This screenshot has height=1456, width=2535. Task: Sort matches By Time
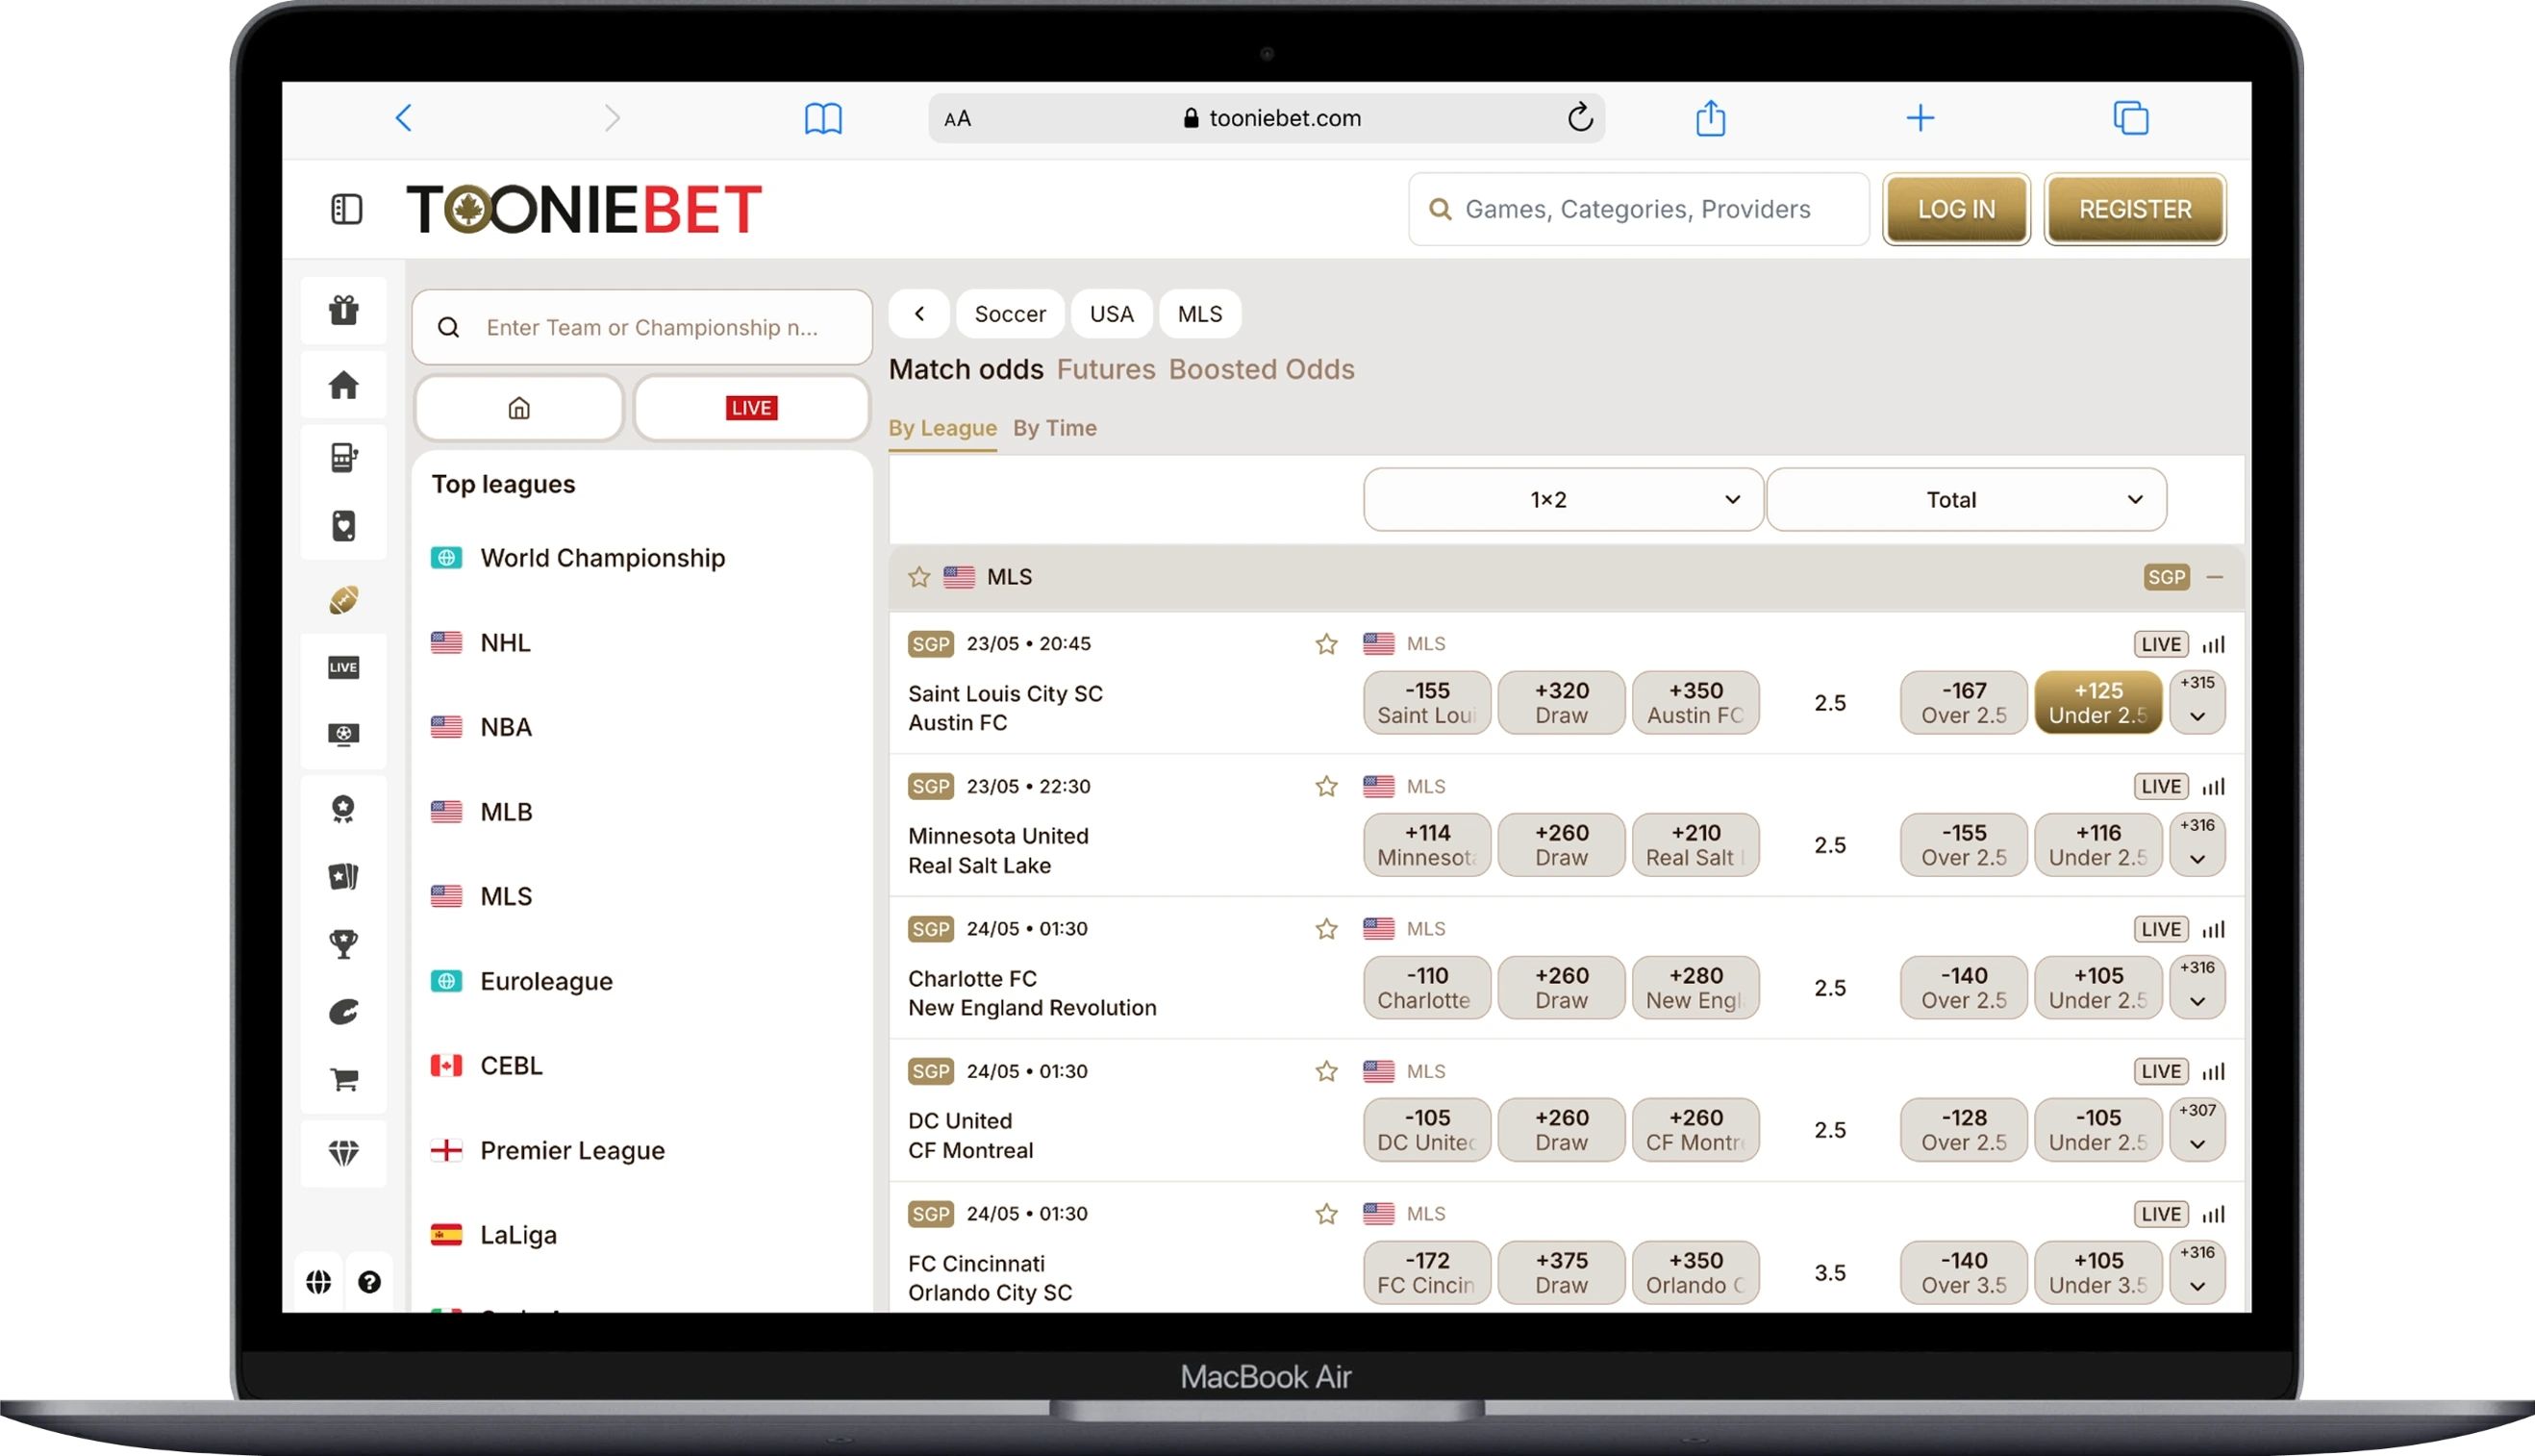pos(1054,428)
